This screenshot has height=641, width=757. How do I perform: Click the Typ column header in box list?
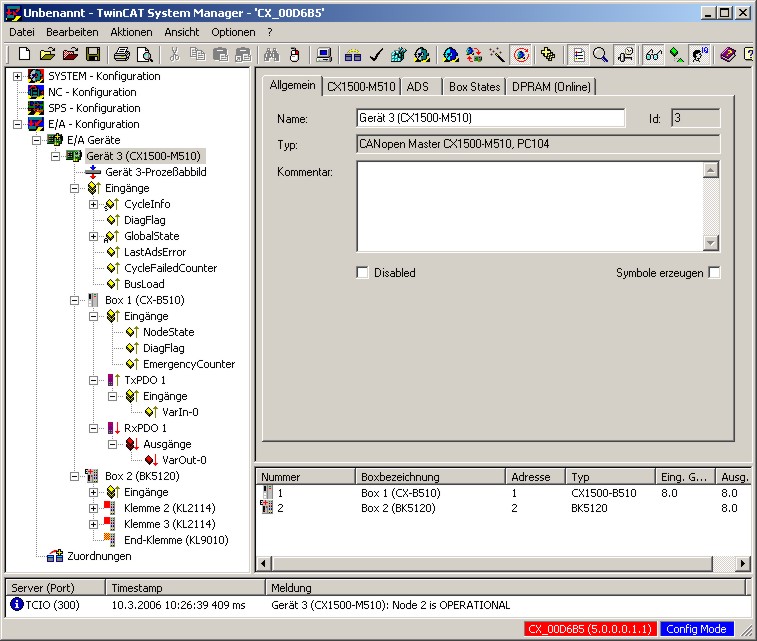pos(610,477)
